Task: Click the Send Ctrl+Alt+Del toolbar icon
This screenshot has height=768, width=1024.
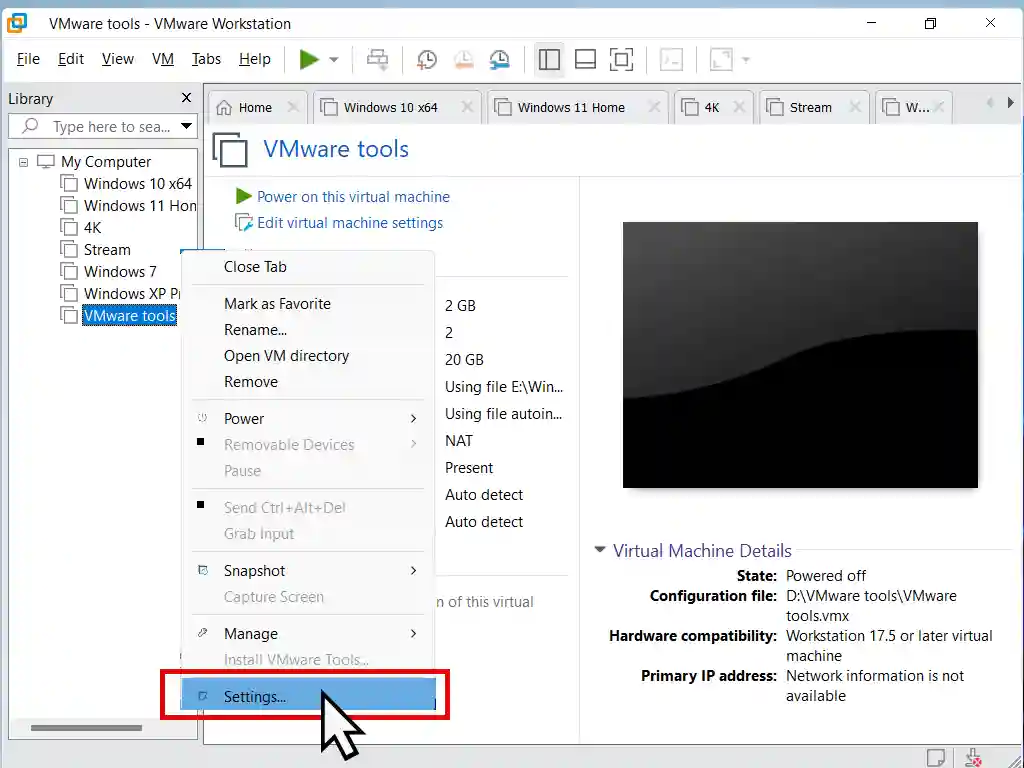Action: 377,59
